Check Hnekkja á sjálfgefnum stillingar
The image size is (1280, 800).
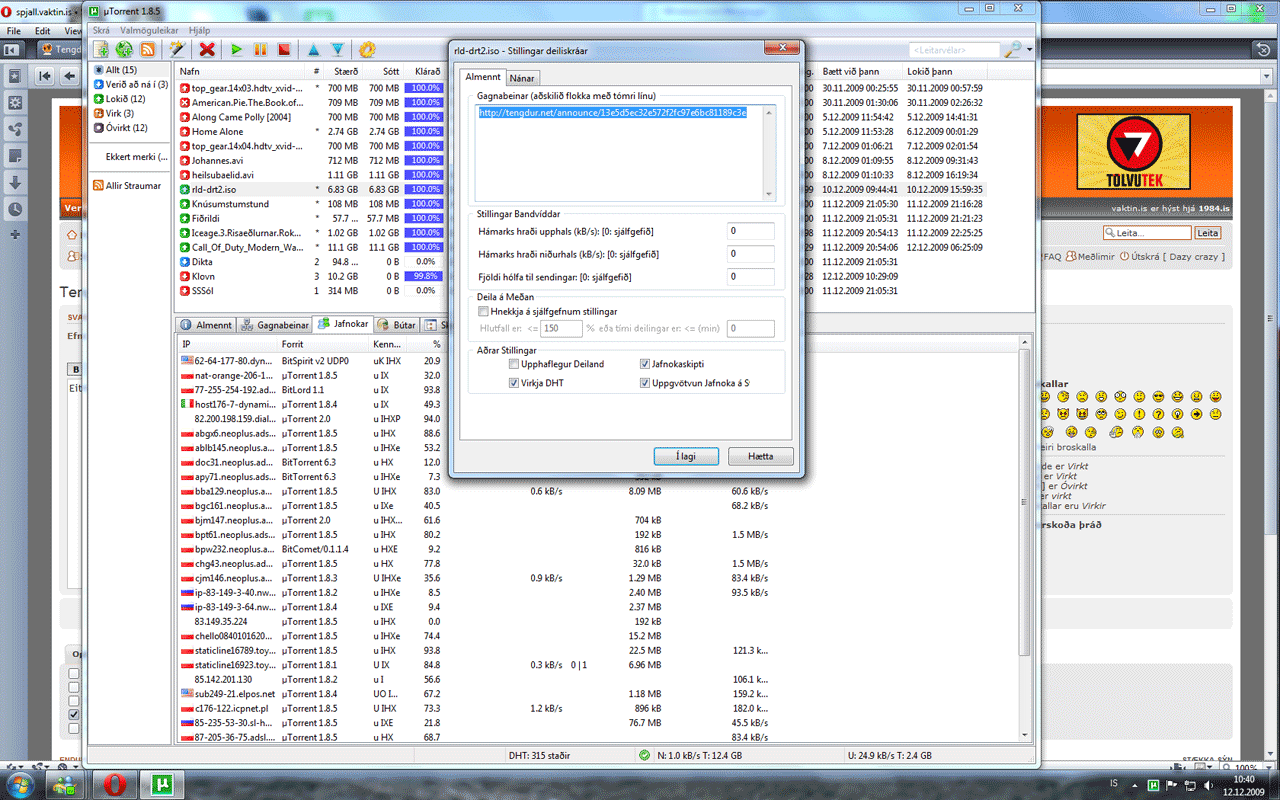[484, 312]
